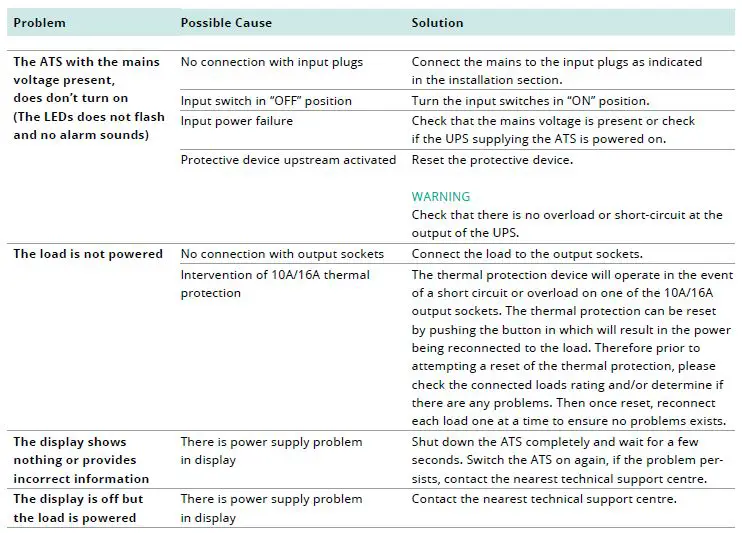742x533 pixels.
Task: Select "No connection with input plugs" cause
Action: [271, 62]
